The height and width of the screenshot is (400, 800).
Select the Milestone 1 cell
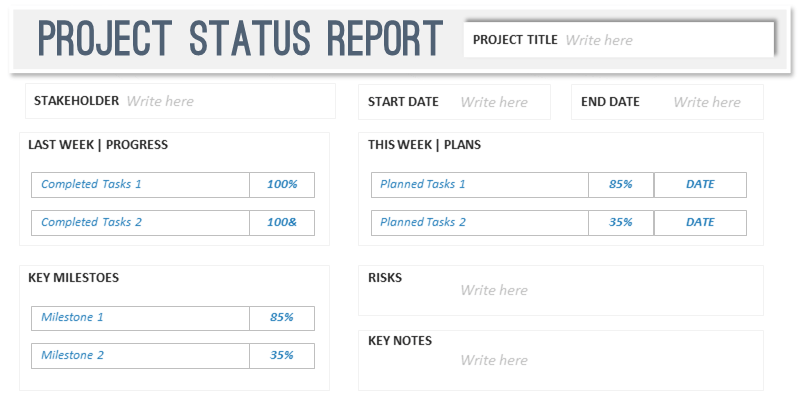click(x=140, y=318)
